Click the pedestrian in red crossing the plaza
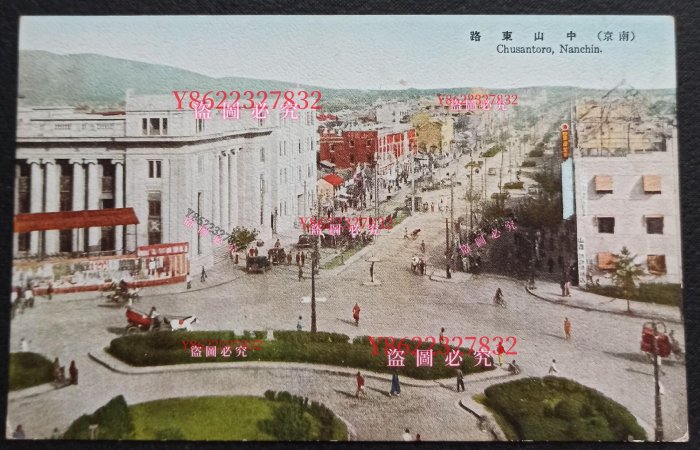 coord(356,313)
